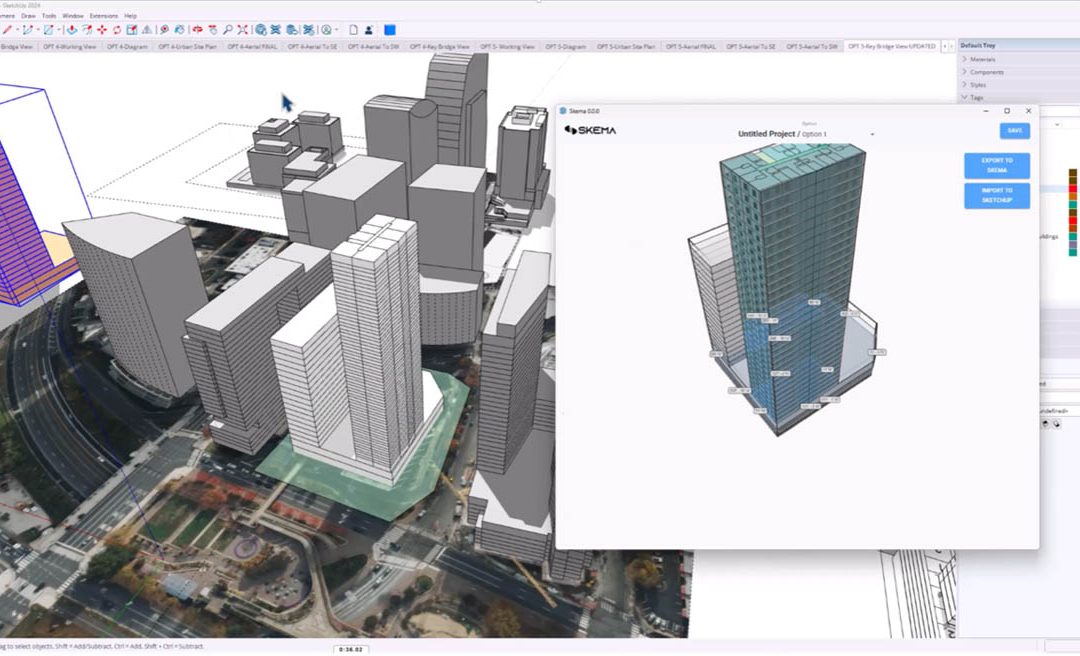Select the Pan hand tool
Image resolution: width=1080 pixels, height=656 pixels.
coord(212,30)
